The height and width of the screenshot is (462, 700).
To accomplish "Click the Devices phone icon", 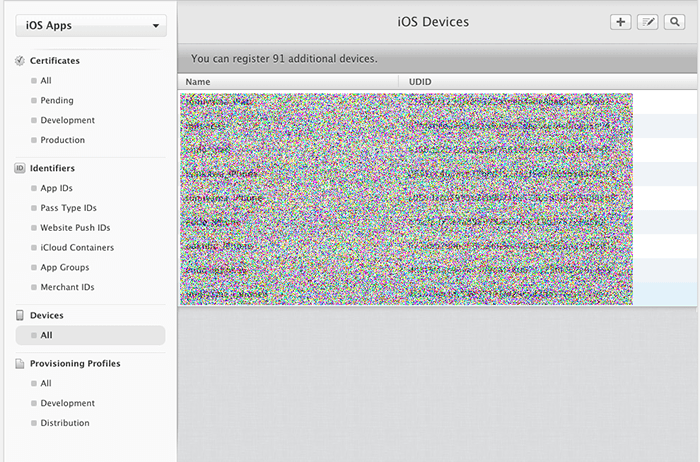I will [x=20, y=316].
